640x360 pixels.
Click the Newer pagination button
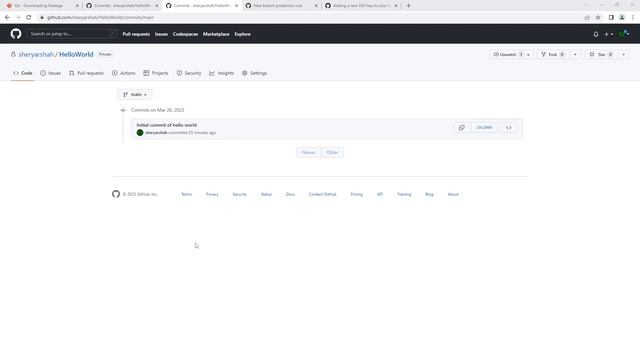tap(308, 152)
